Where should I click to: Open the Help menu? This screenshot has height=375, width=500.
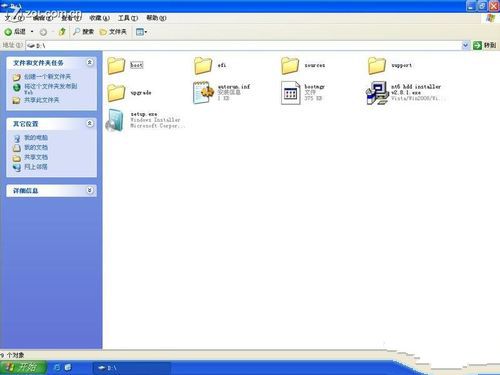[156, 18]
